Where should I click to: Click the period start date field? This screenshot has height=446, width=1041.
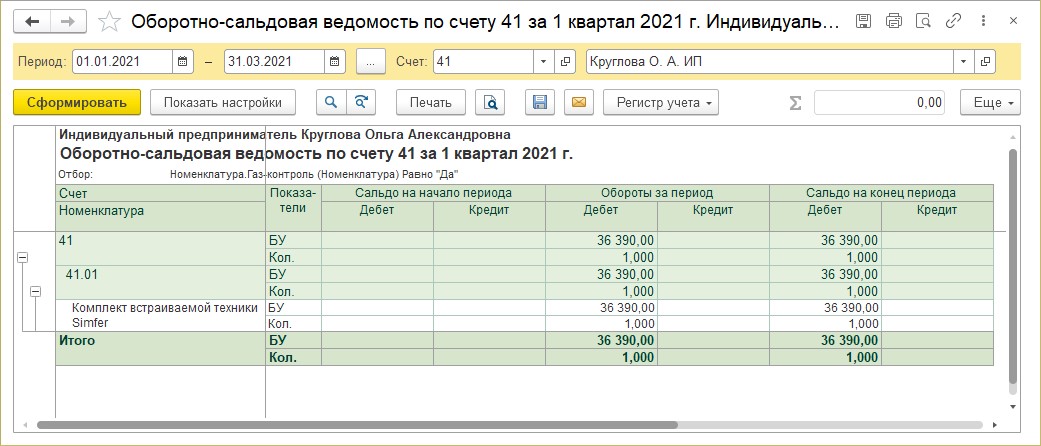coord(122,62)
